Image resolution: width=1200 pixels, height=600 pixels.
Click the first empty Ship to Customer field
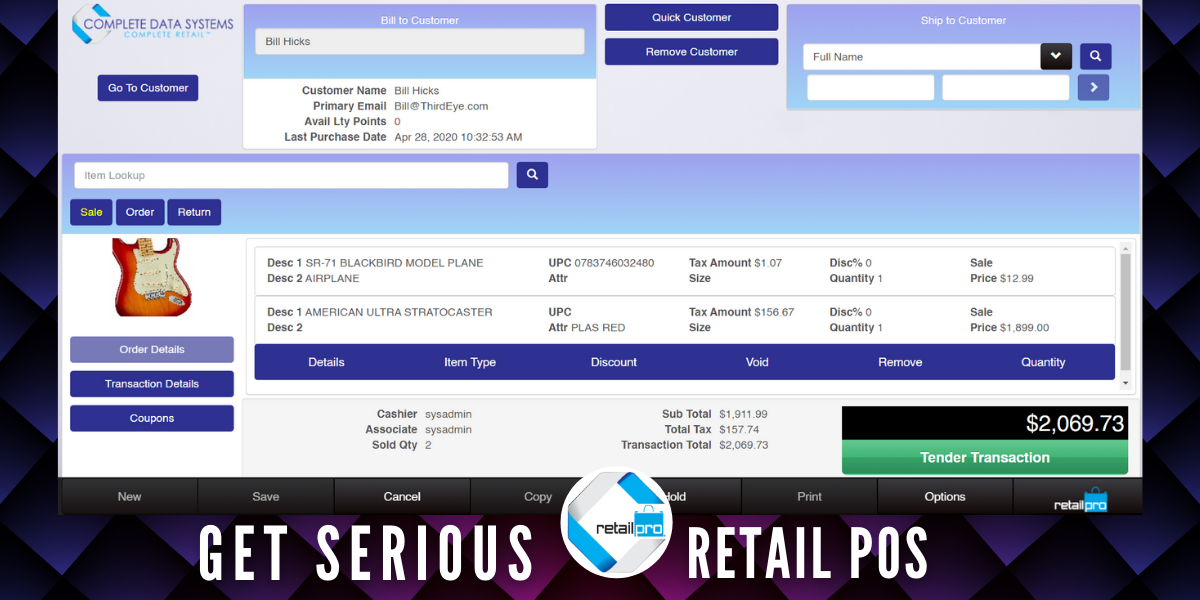[x=871, y=88]
